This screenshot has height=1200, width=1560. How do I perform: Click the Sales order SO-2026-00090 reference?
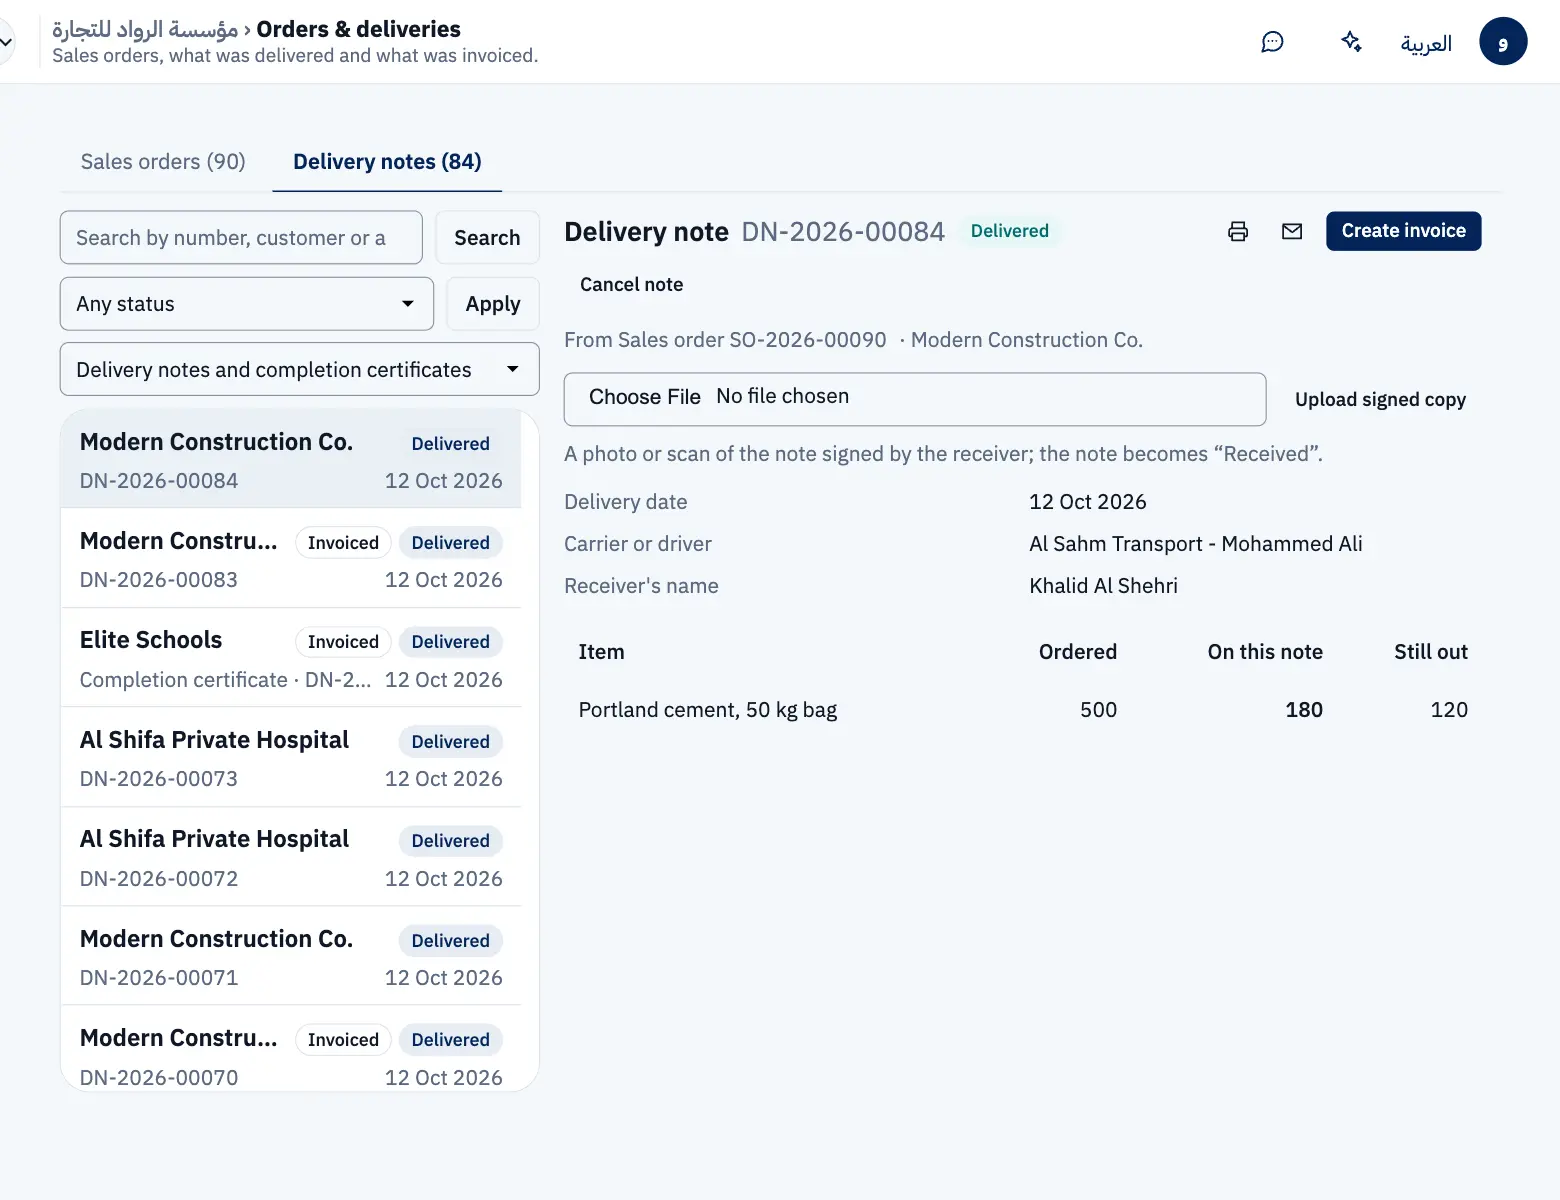808,340
